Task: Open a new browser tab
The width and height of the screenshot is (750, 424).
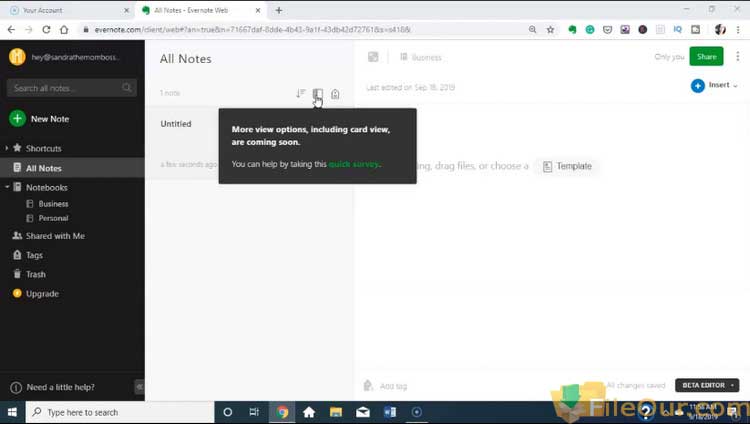Action: click(x=279, y=10)
